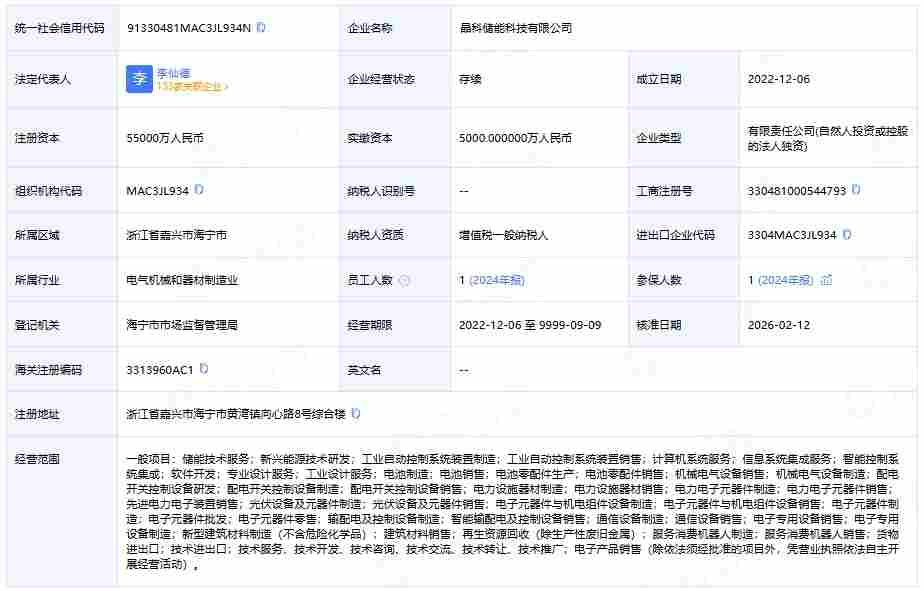The image size is (924, 591).
Task: View 131家关联企业 related companies link
Action: (x=190, y=88)
